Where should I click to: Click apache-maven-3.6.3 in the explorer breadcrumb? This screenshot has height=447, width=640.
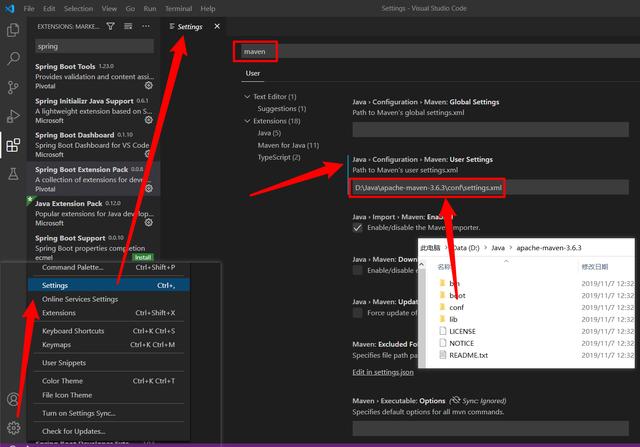click(549, 248)
